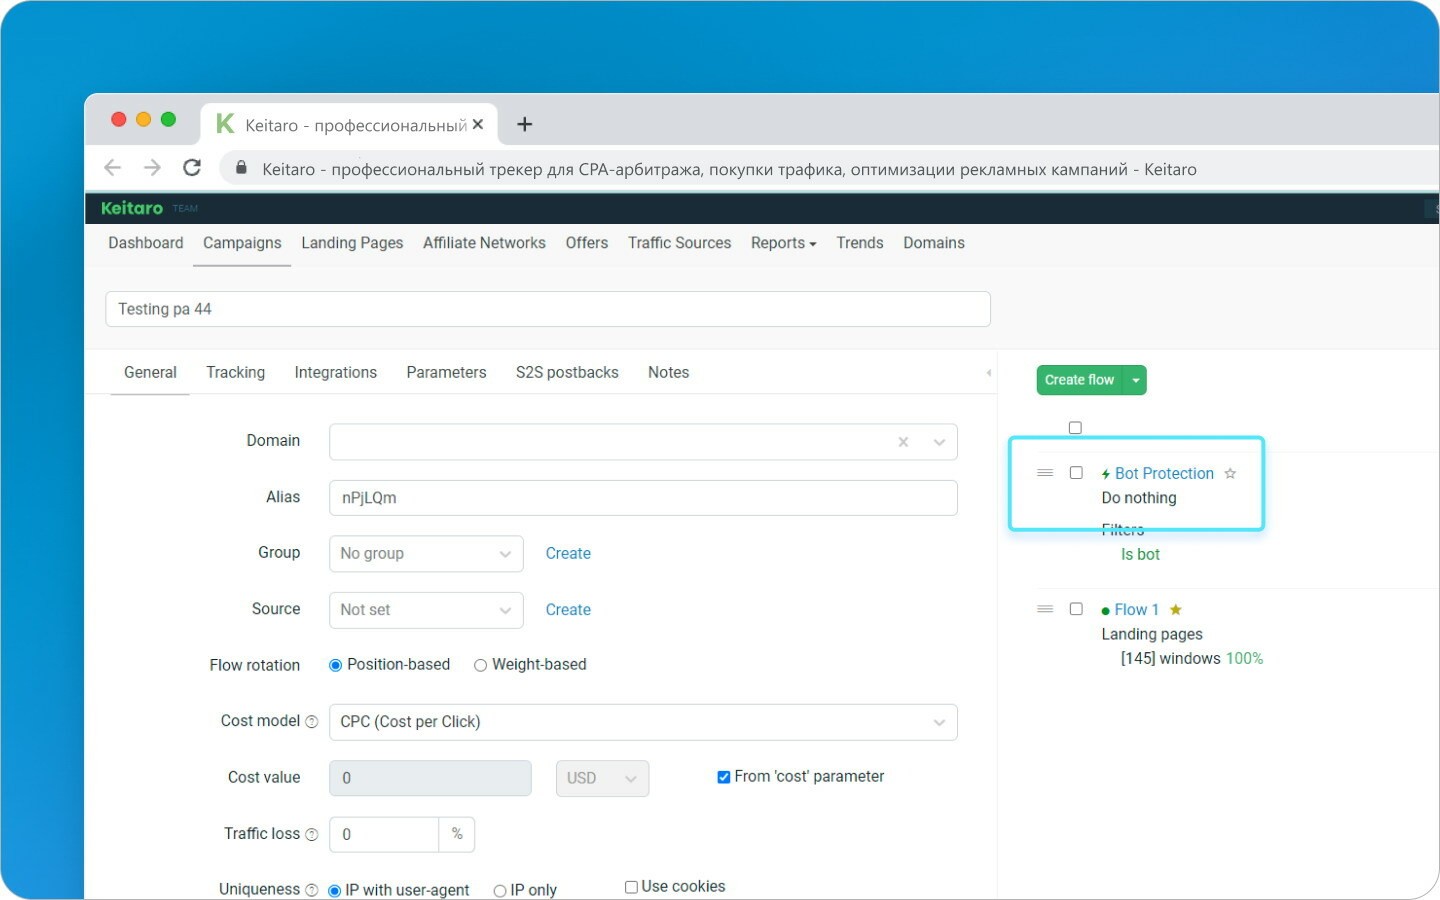Click the gold star beside Flow 1
The height and width of the screenshot is (900, 1440).
(1176, 609)
